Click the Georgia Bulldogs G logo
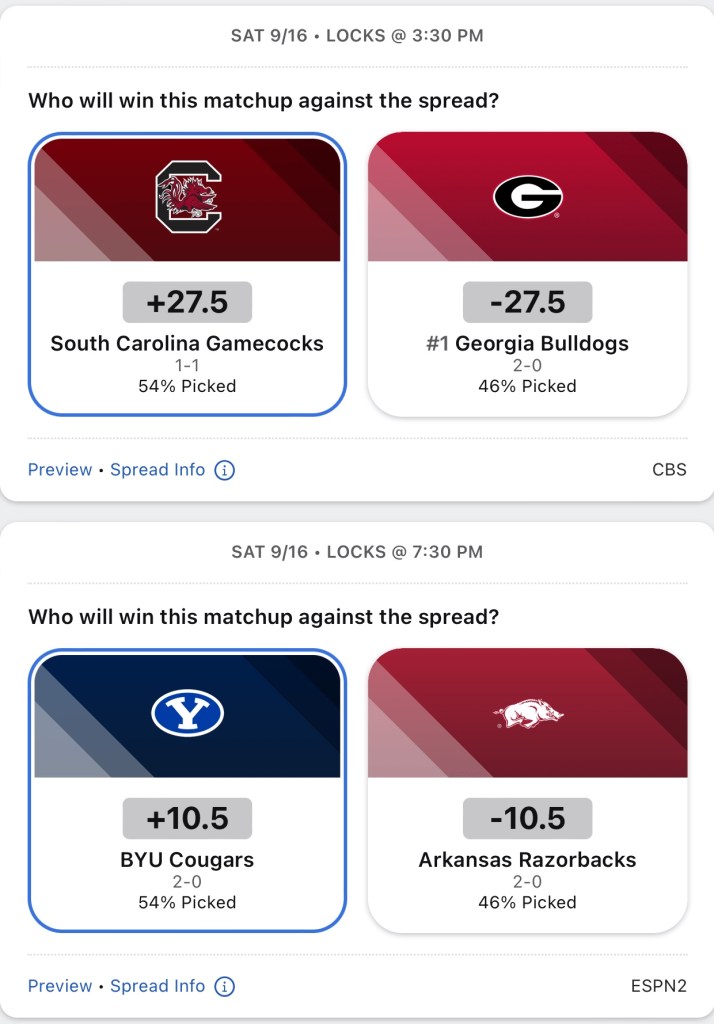Viewport: 714px width, 1024px height. click(x=527, y=197)
